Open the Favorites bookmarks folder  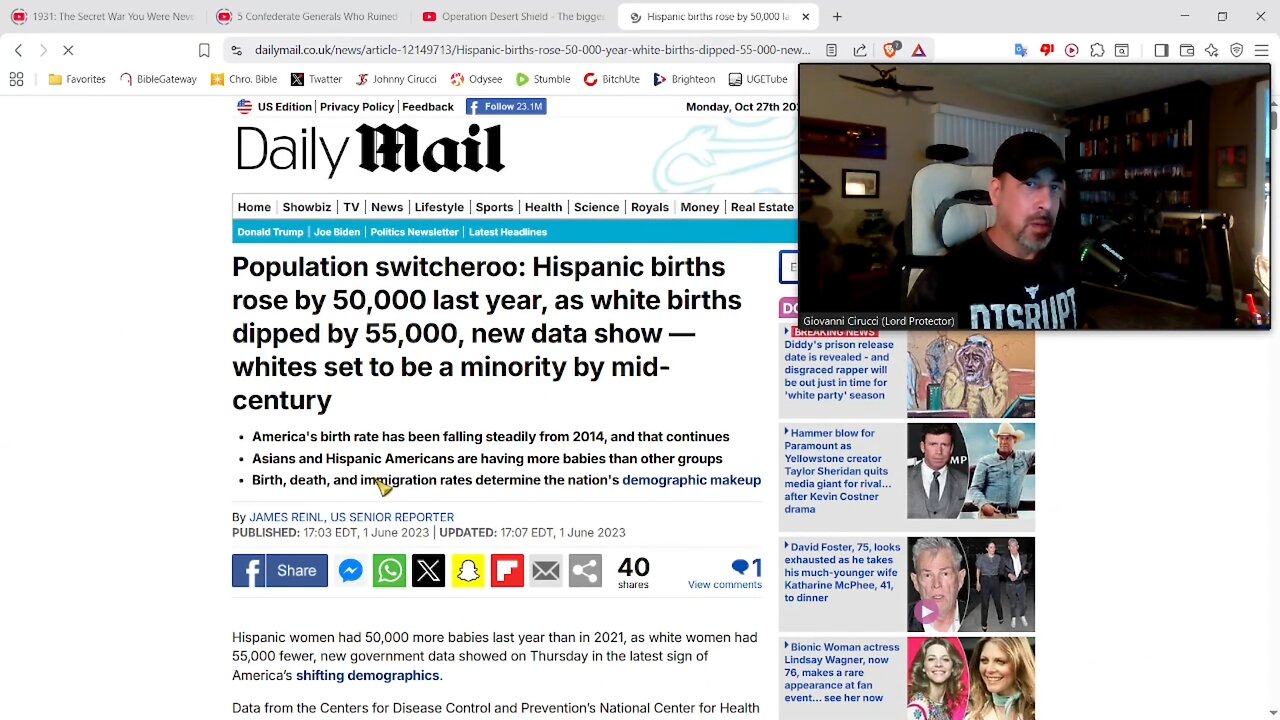click(x=77, y=79)
